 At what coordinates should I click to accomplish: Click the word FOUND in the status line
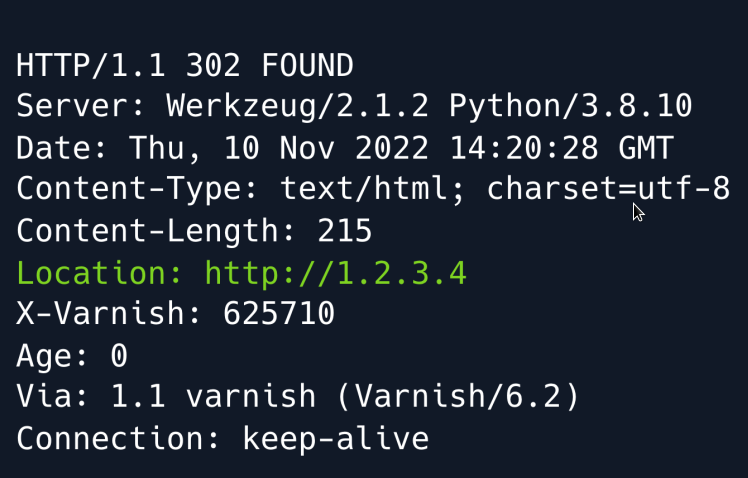coord(307,67)
